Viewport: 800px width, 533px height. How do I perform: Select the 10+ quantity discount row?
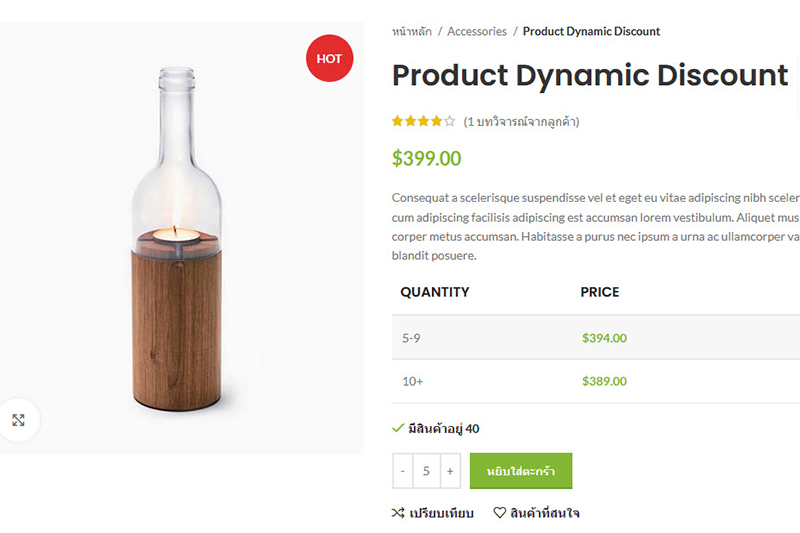coord(413,381)
